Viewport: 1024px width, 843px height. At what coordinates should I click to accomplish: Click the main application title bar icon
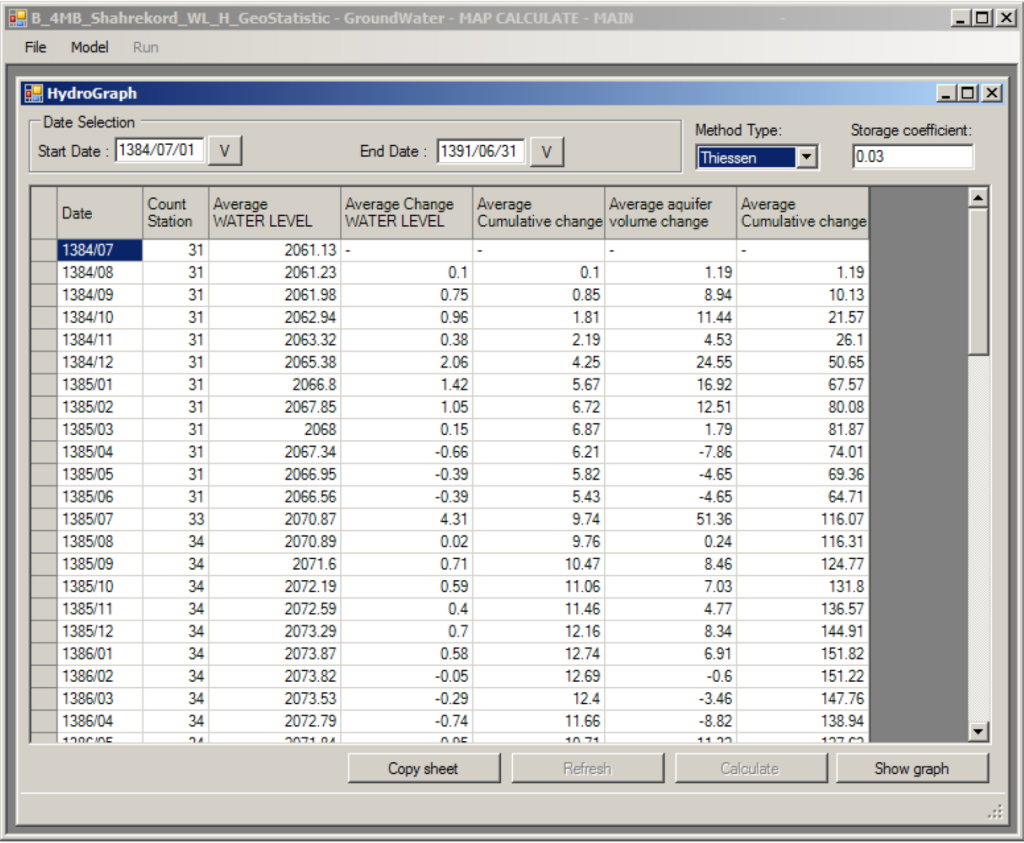pyautogui.click(x=17, y=18)
